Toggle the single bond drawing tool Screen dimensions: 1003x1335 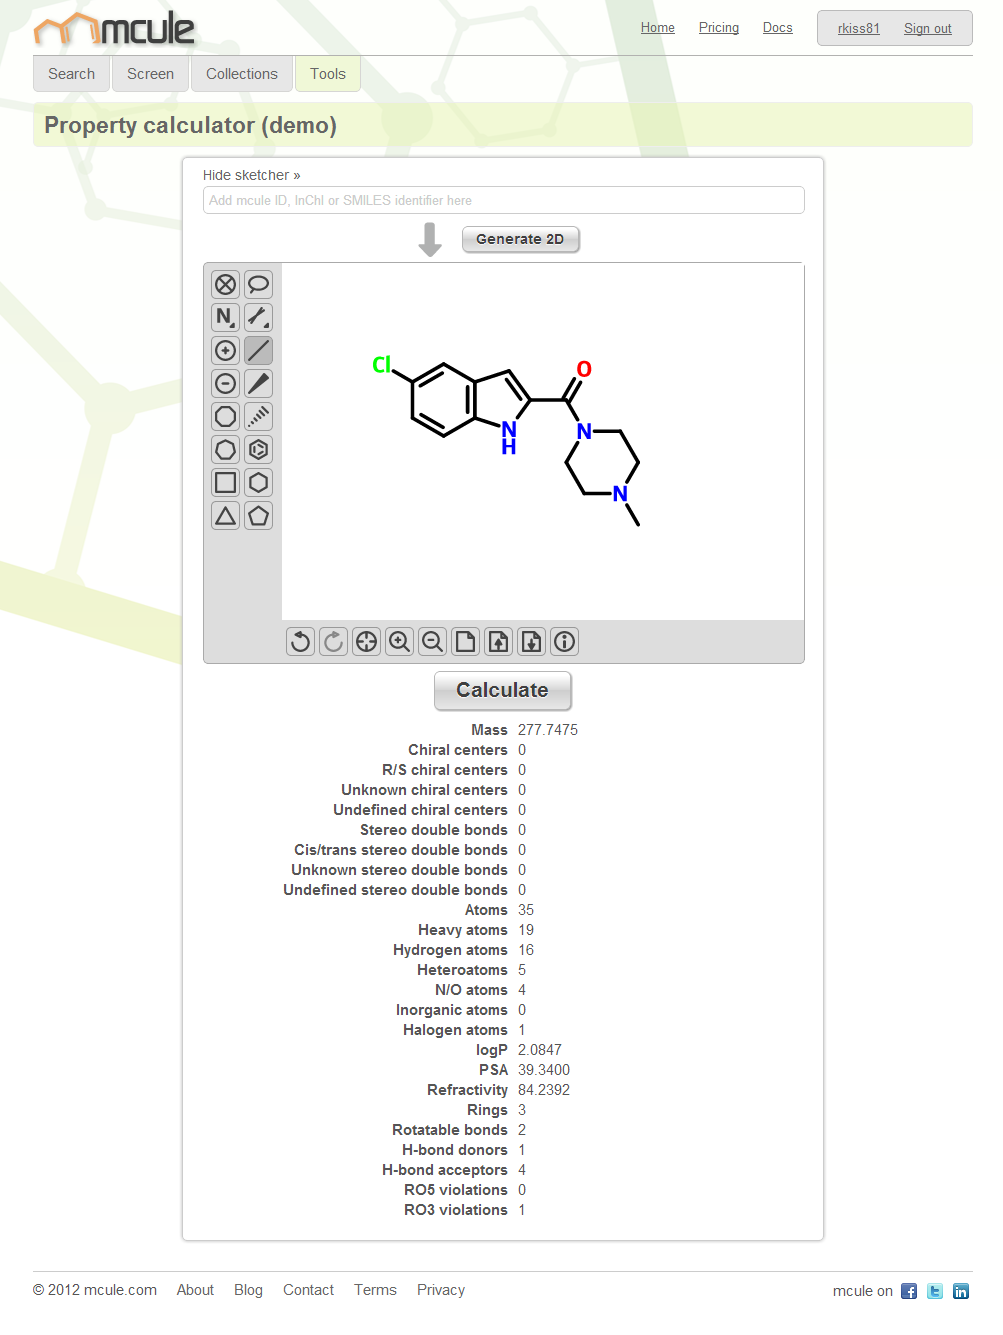coord(258,351)
